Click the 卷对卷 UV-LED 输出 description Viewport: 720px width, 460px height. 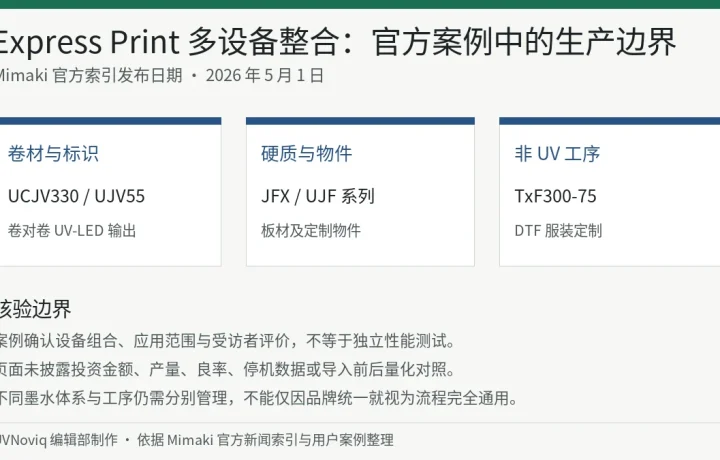tap(72, 230)
